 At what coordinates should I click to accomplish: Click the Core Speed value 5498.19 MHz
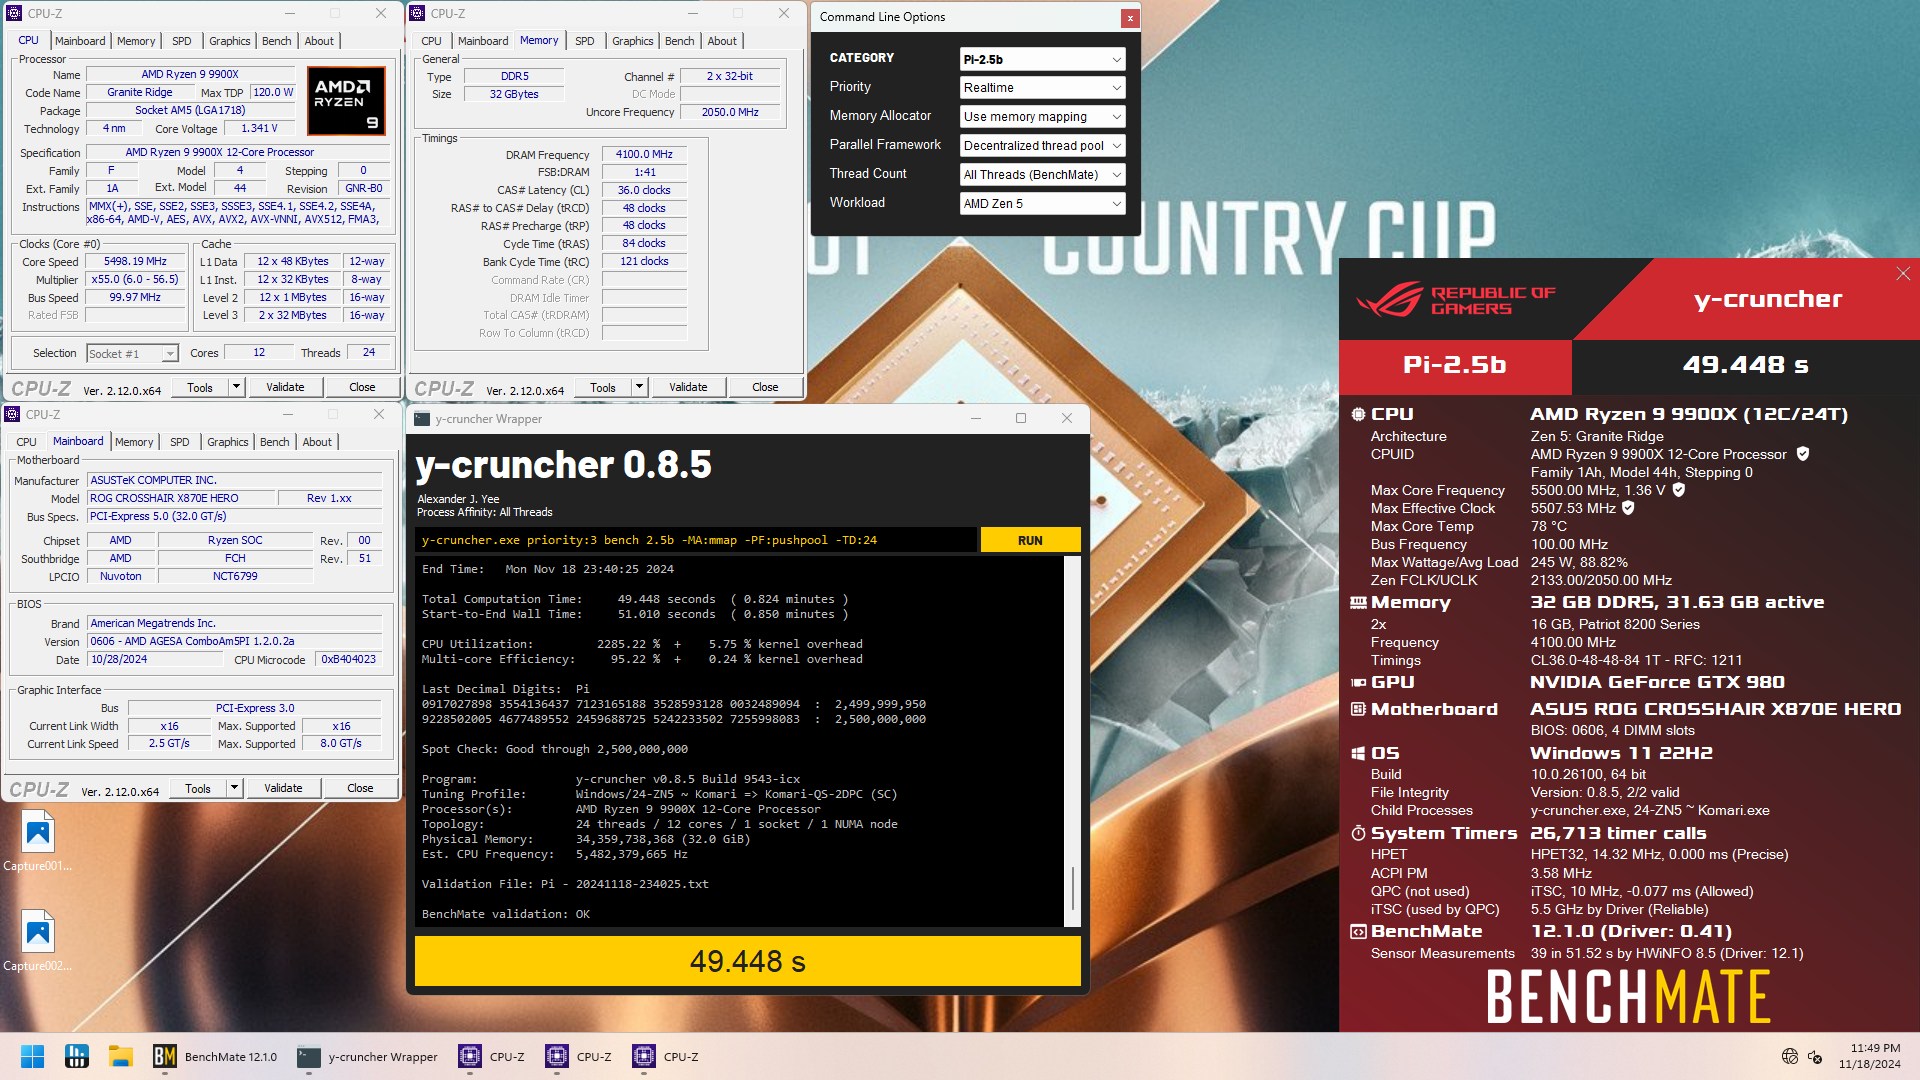point(136,261)
